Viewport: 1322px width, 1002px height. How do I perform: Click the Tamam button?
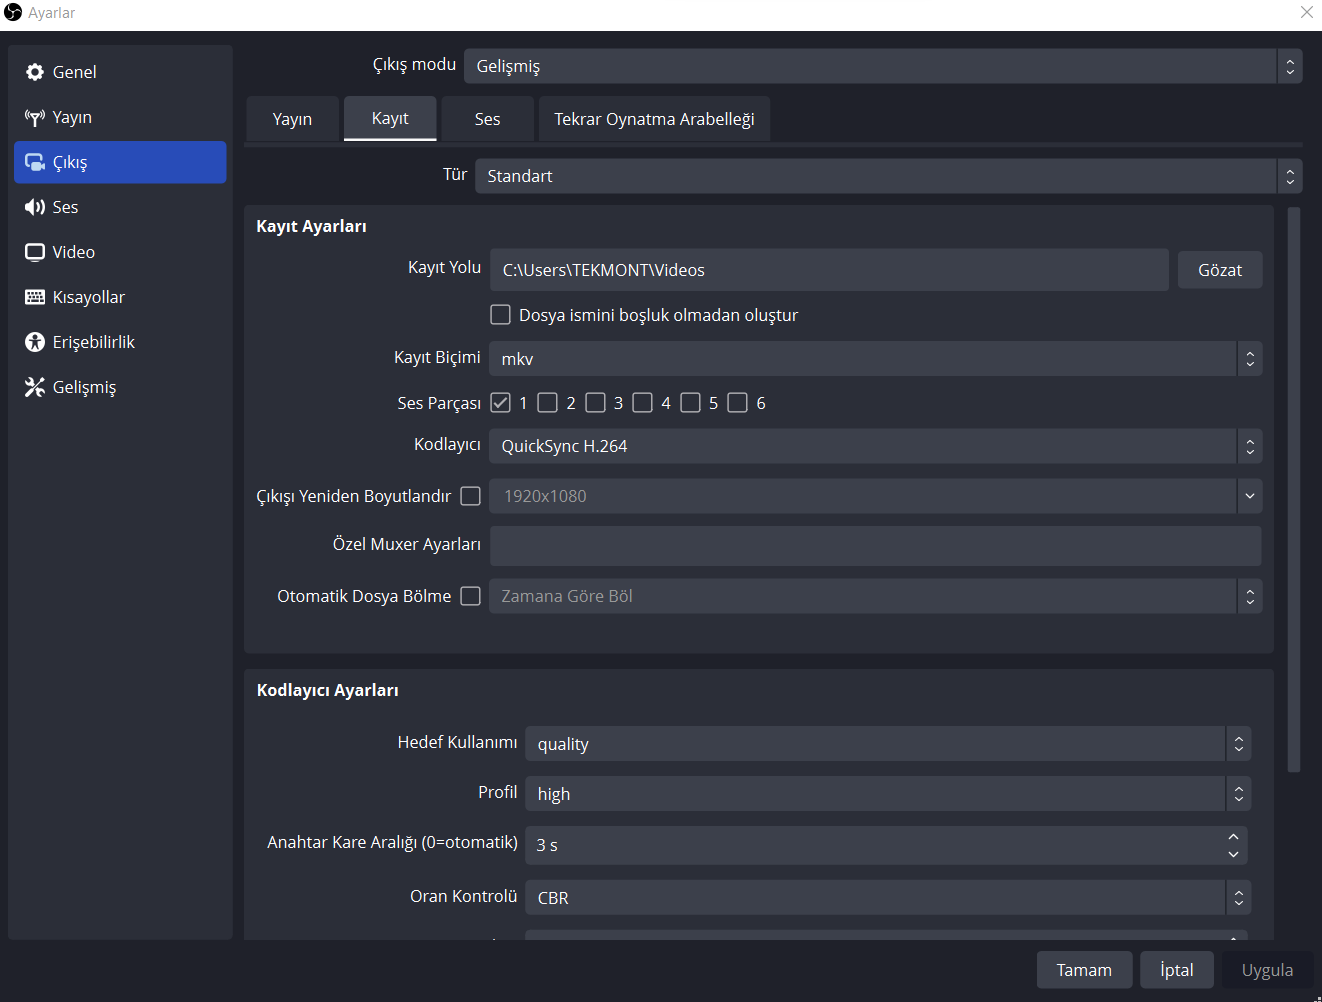[1085, 970]
